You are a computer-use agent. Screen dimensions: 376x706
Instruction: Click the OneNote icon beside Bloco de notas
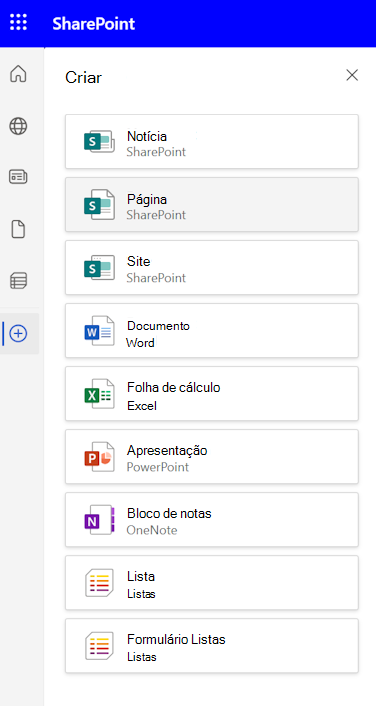click(99, 520)
